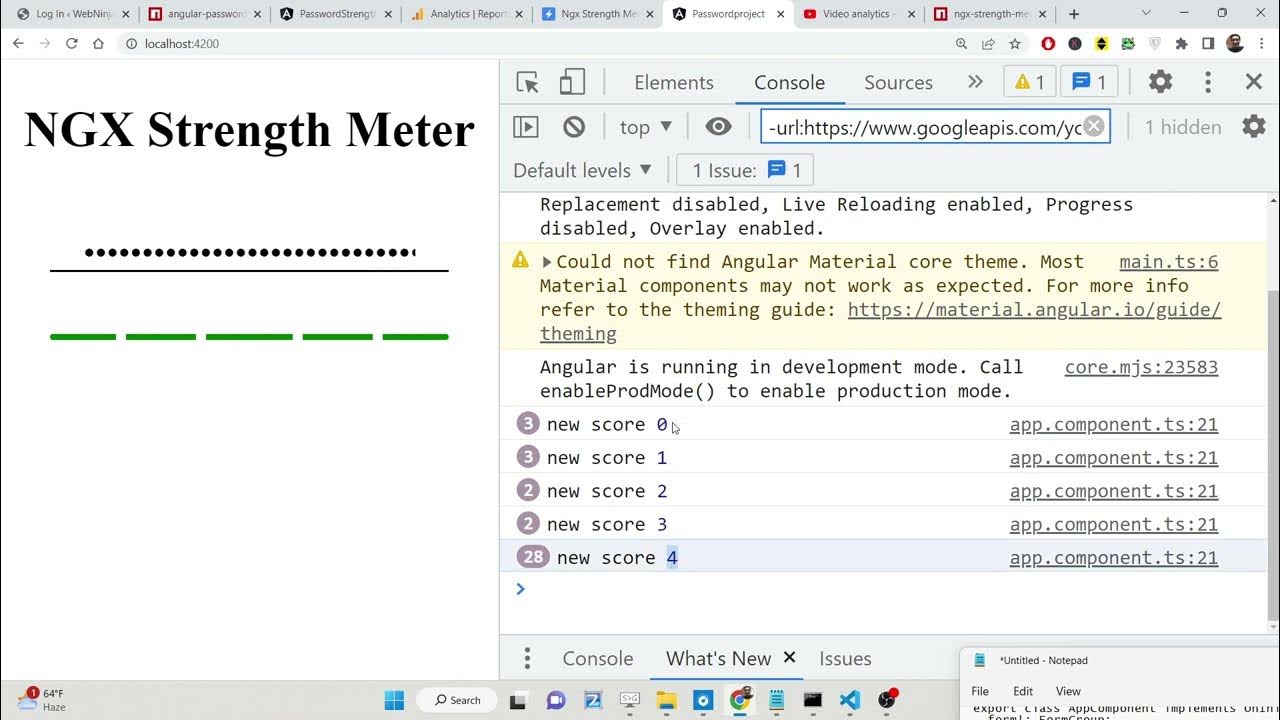The image size is (1280, 720).
Task: Open the top JavaScript context dropdown
Action: [645, 127]
